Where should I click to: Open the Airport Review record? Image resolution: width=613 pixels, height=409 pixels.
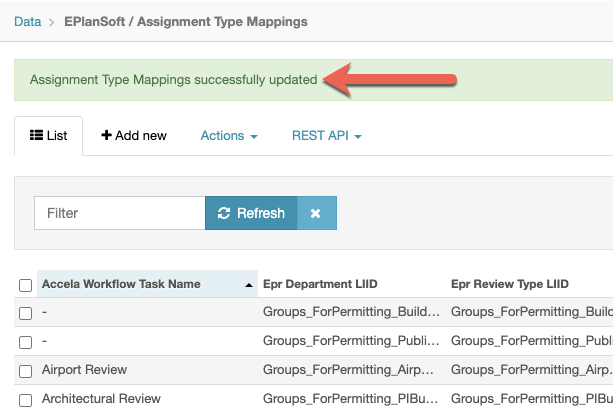(x=84, y=370)
